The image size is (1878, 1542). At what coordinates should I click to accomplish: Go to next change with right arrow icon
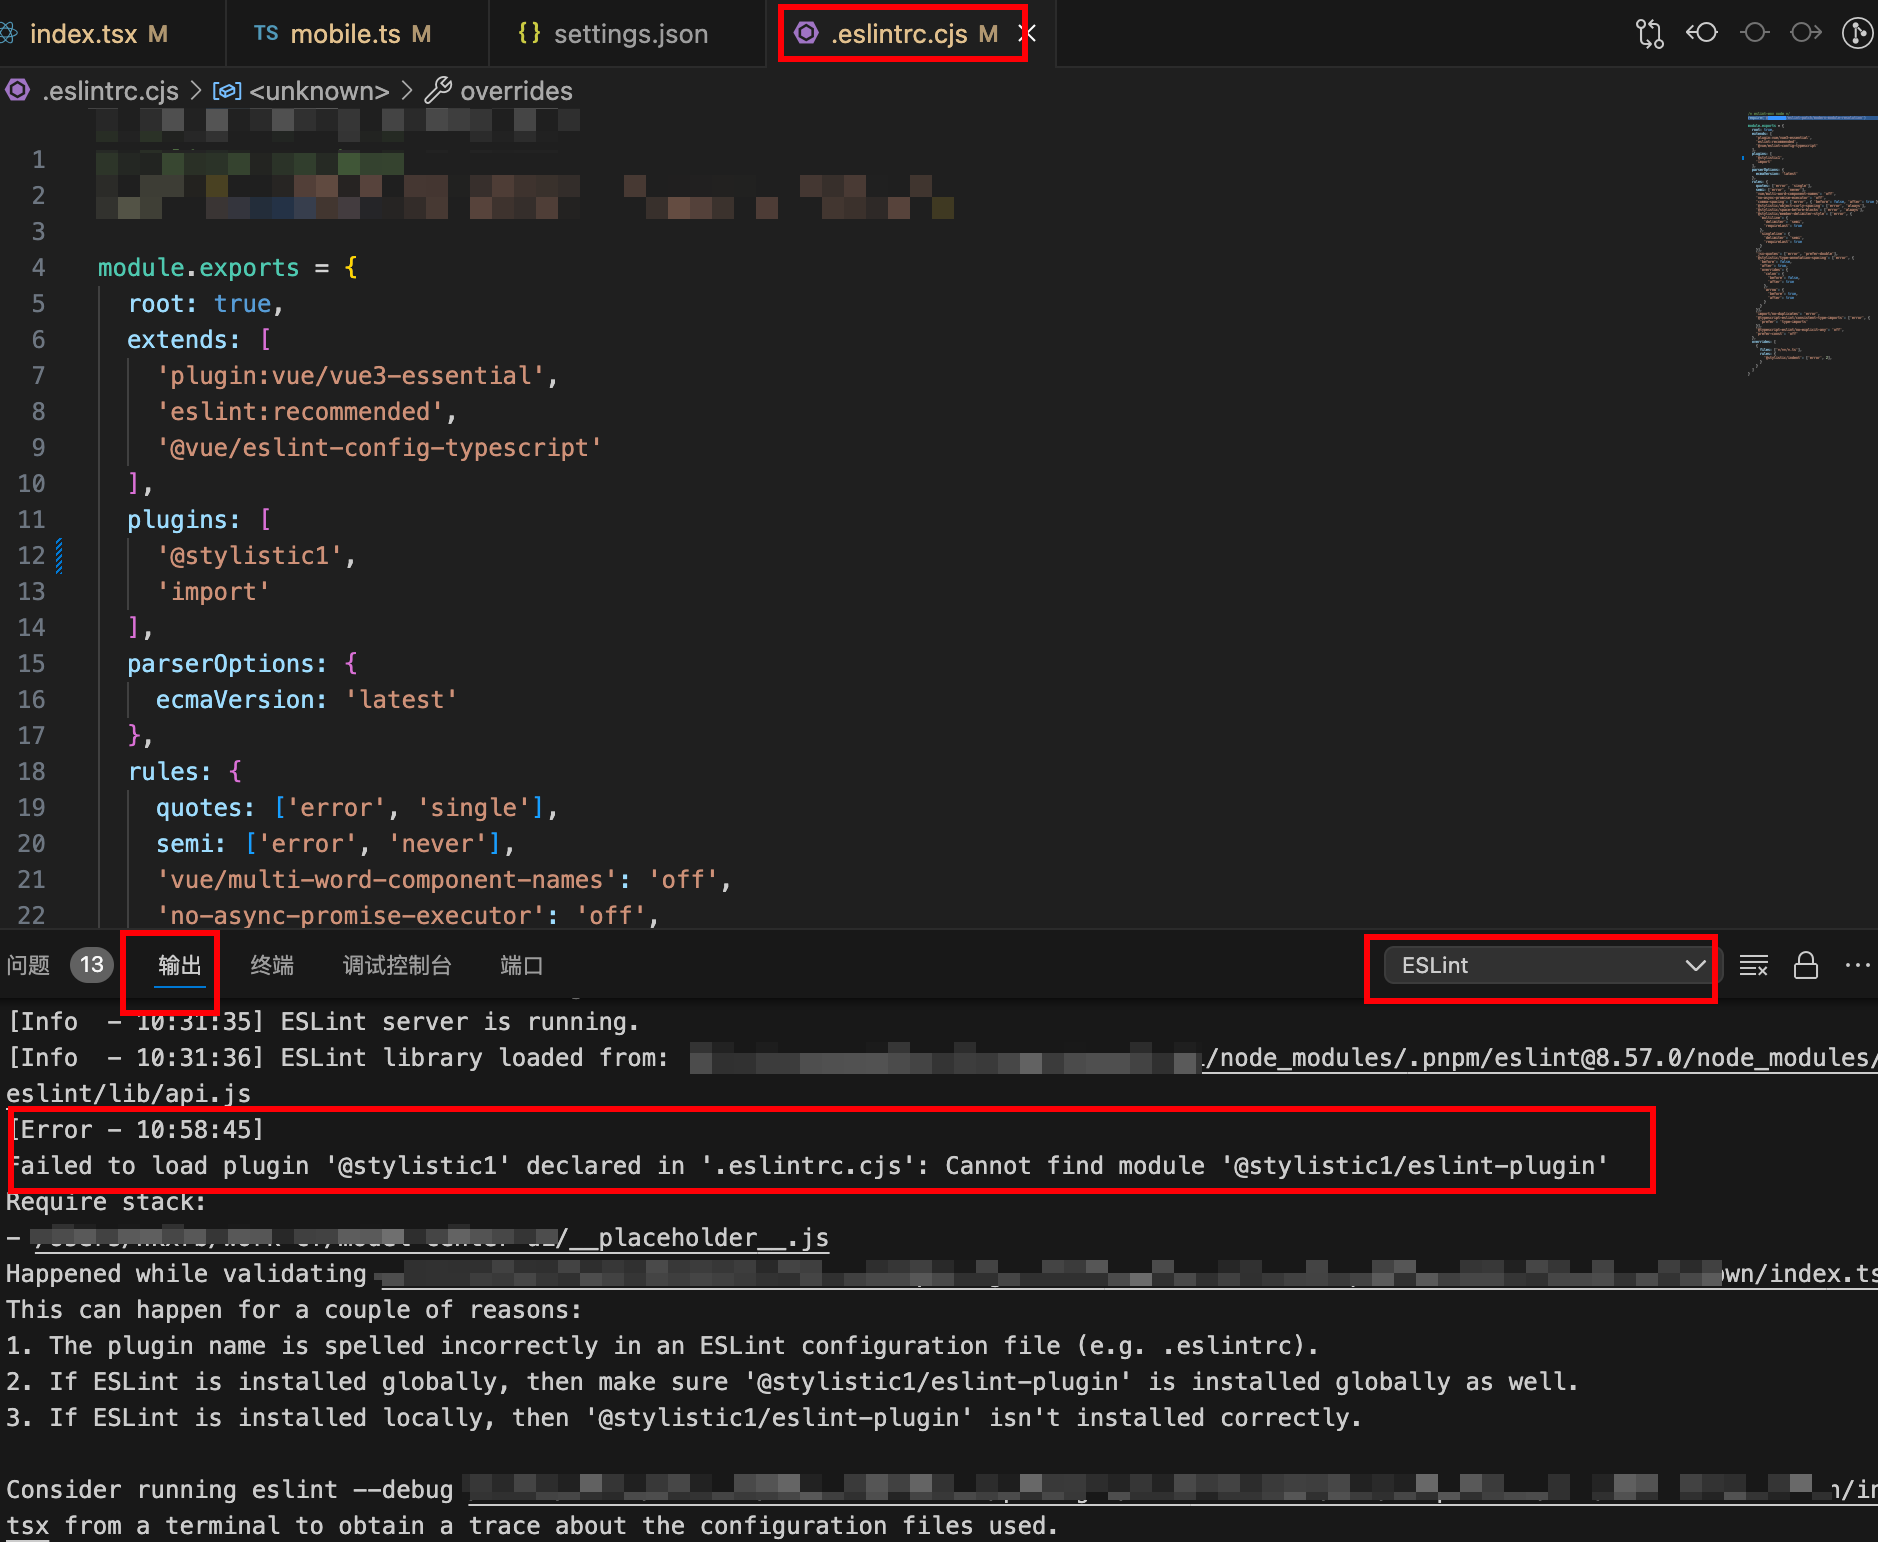coord(1807,33)
